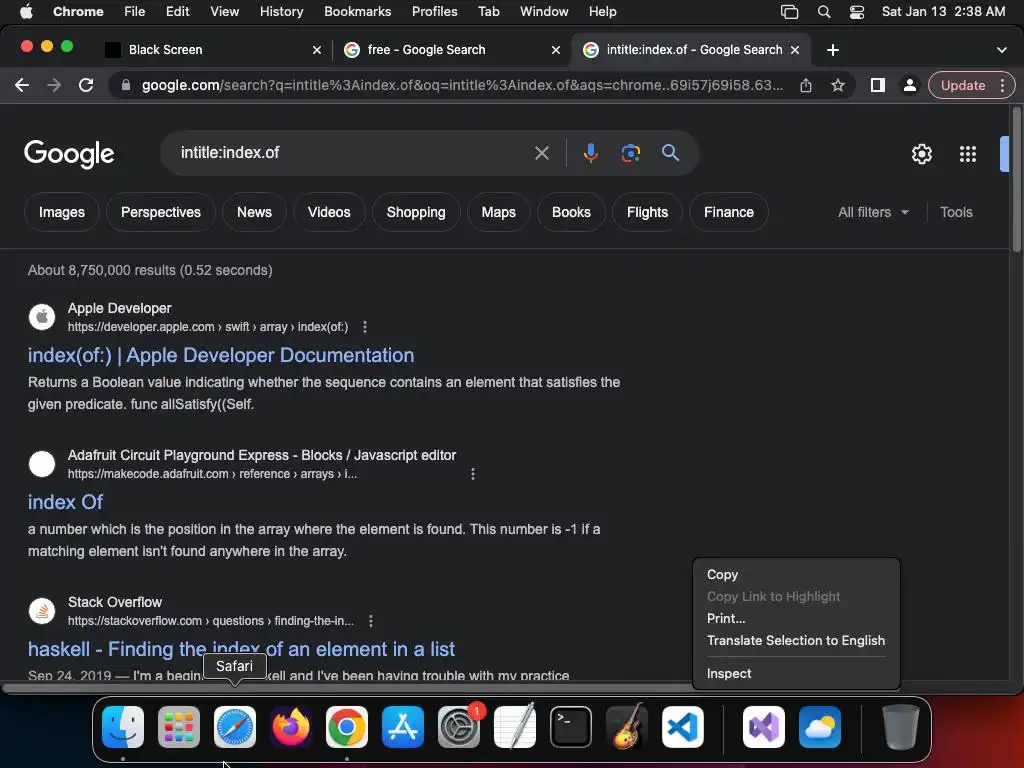Viewport: 1024px width, 768px height.
Task: Open the Profiles menu
Action: click(x=434, y=12)
